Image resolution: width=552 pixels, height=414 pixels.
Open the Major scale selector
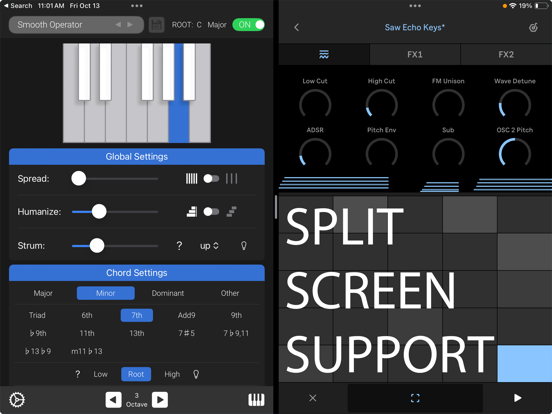(217, 25)
